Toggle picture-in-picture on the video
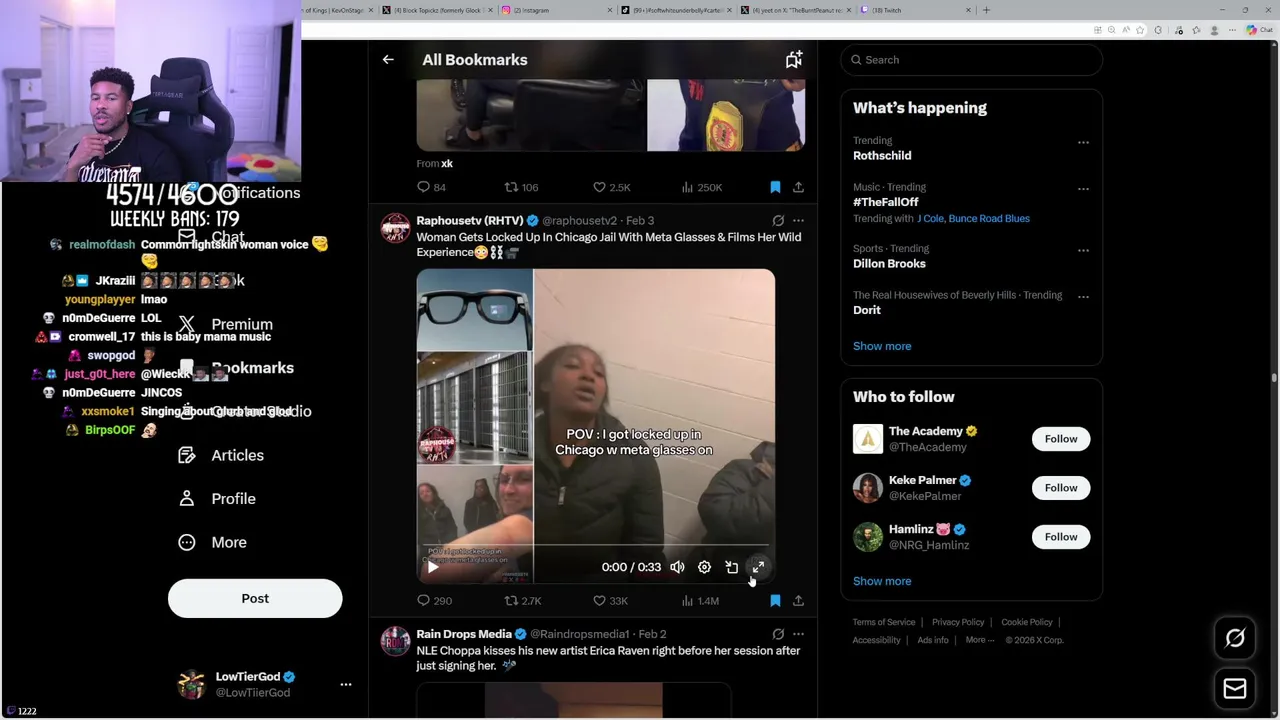1280x720 pixels. 731,567
